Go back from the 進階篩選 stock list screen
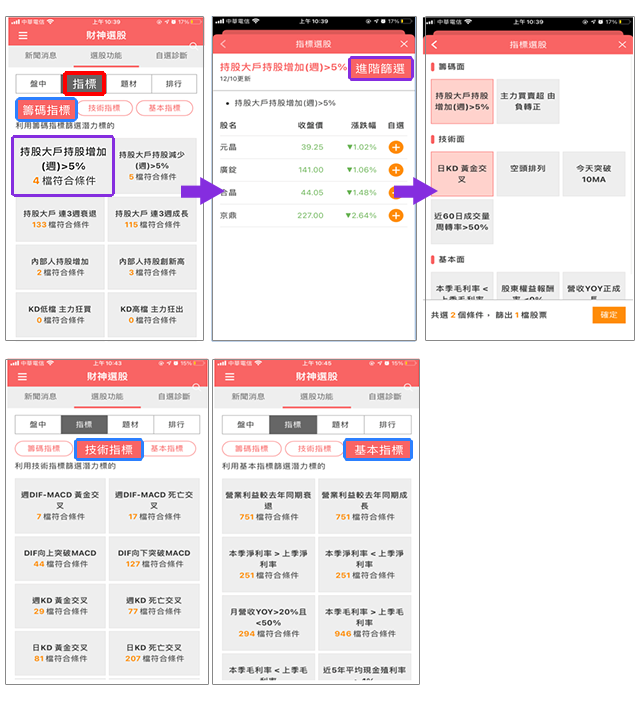Viewport: 640px width, 704px height. click(x=223, y=44)
